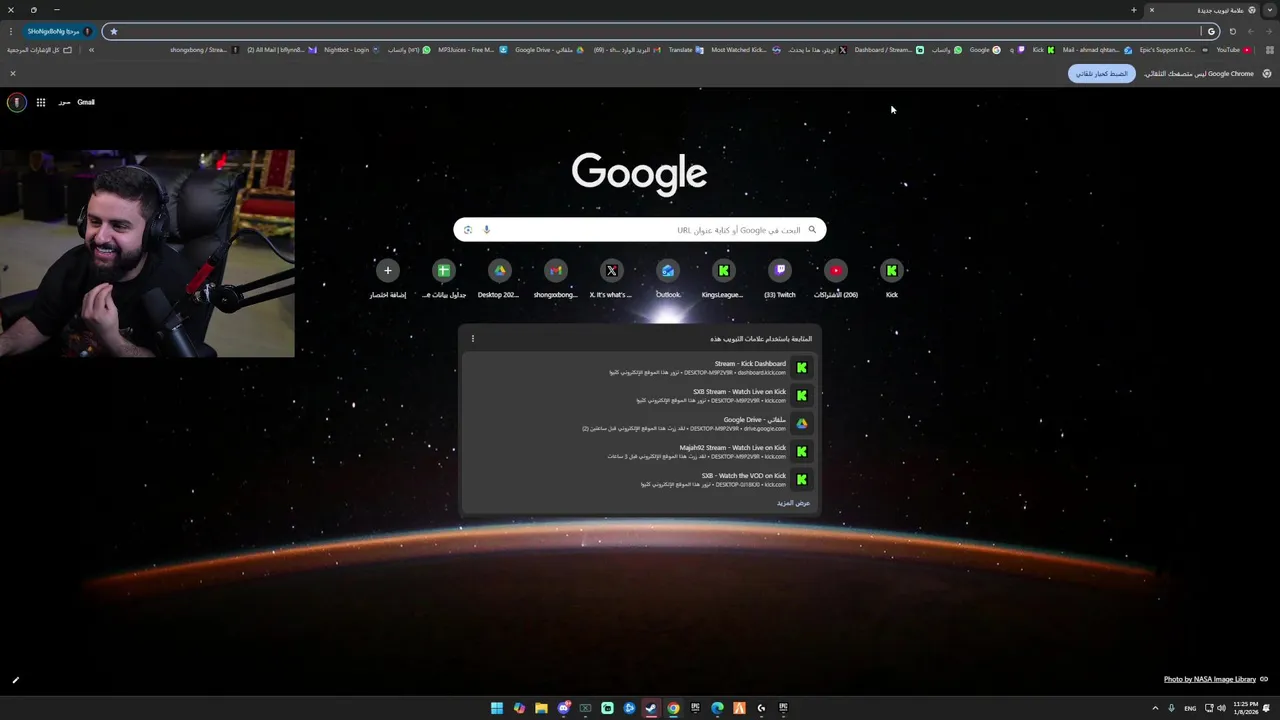Viewport: 1280px width, 720px height.
Task: Reload the page
Action: coord(1232,31)
